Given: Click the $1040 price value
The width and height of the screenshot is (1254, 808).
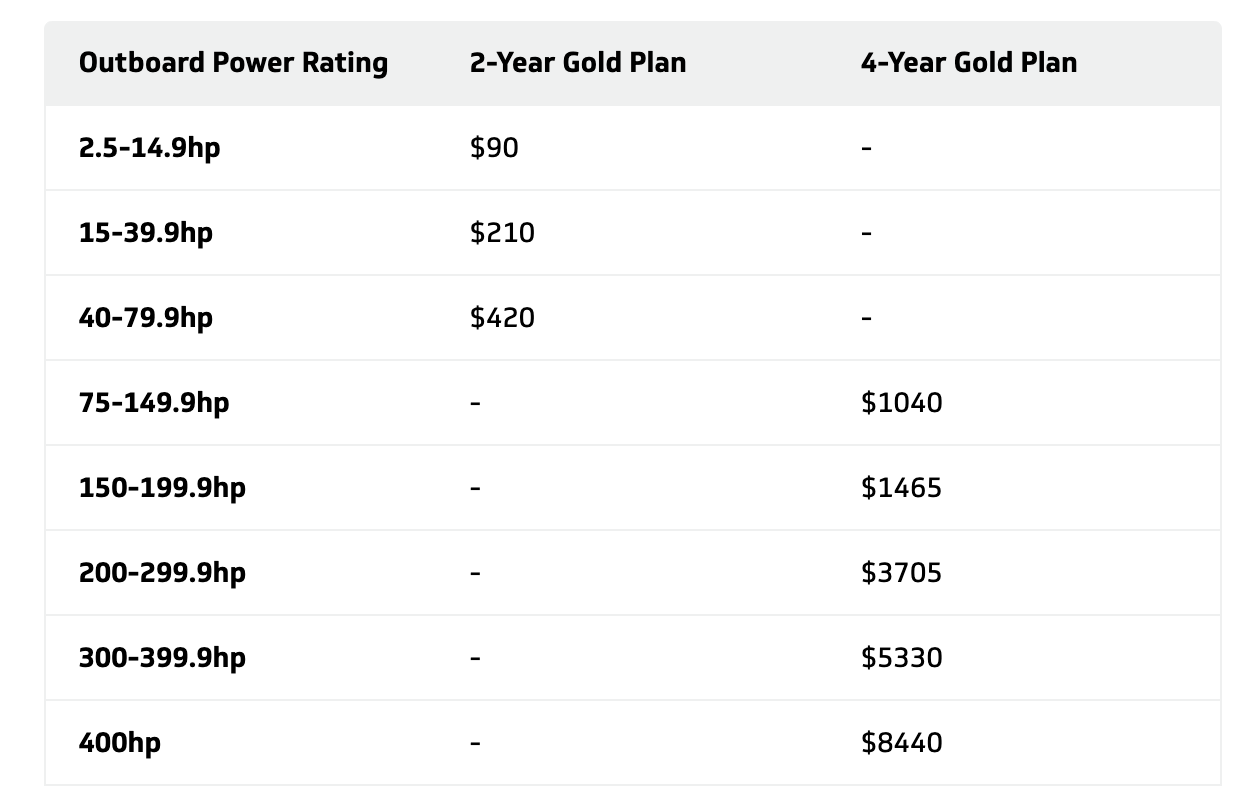Looking at the screenshot, I should pyautogui.click(x=901, y=403).
